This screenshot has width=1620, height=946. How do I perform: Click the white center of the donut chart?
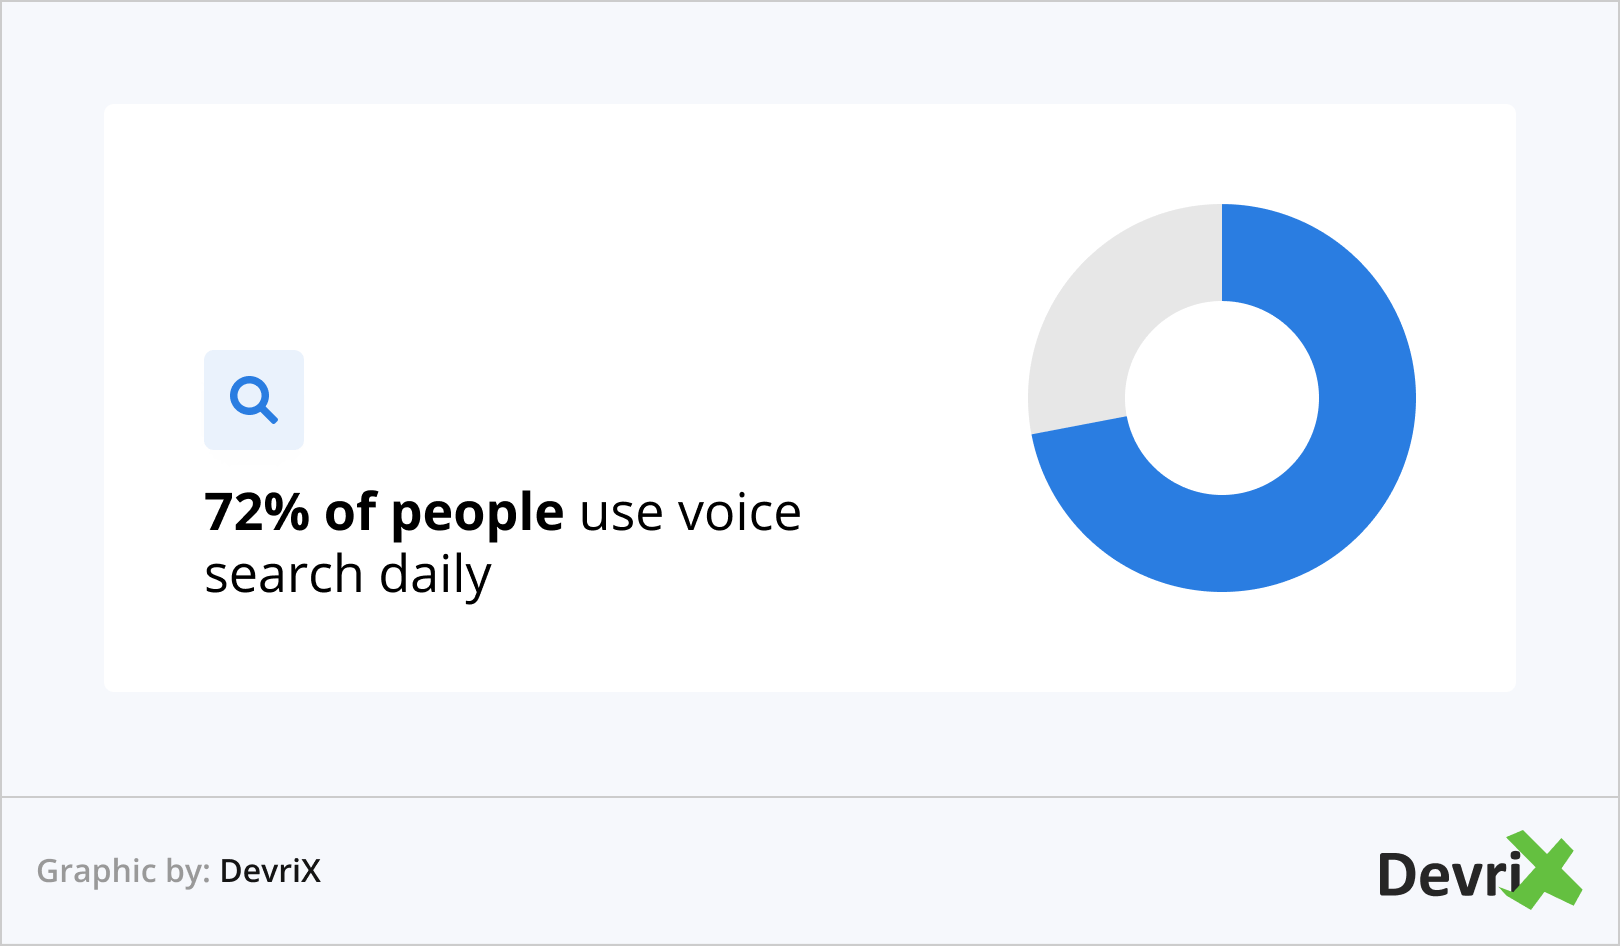[x=1222, y=398]
